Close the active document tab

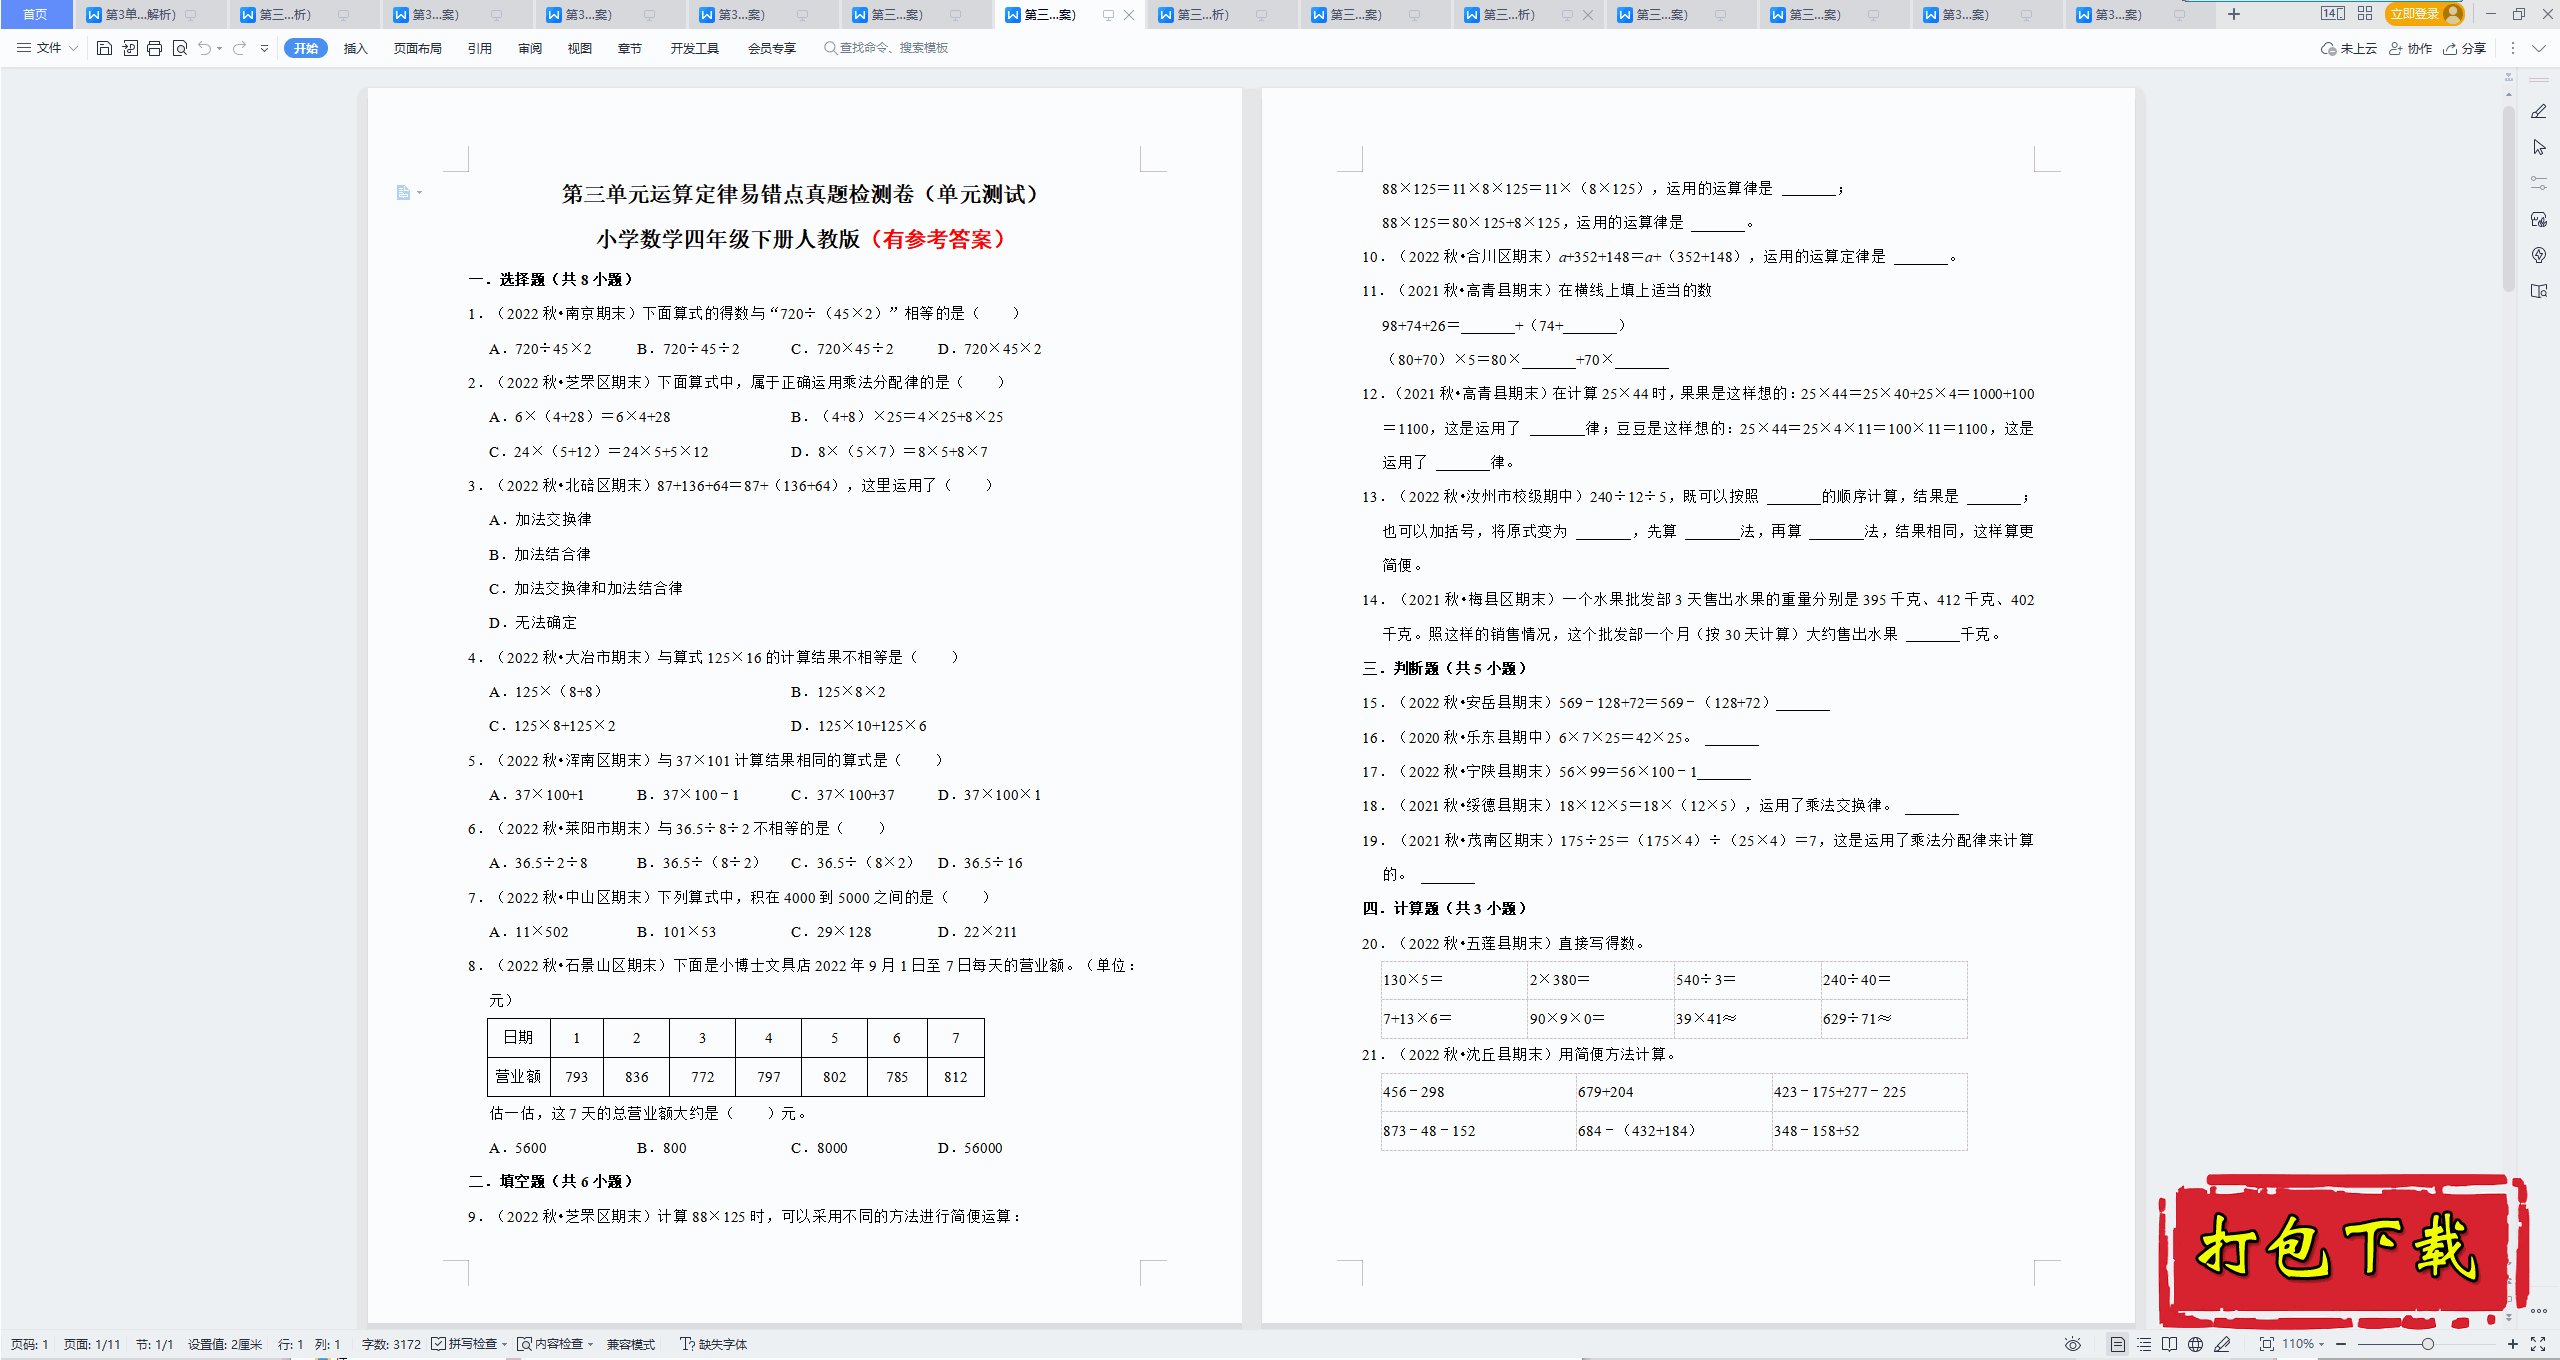pyautogui.click(x=1129, y=14)
